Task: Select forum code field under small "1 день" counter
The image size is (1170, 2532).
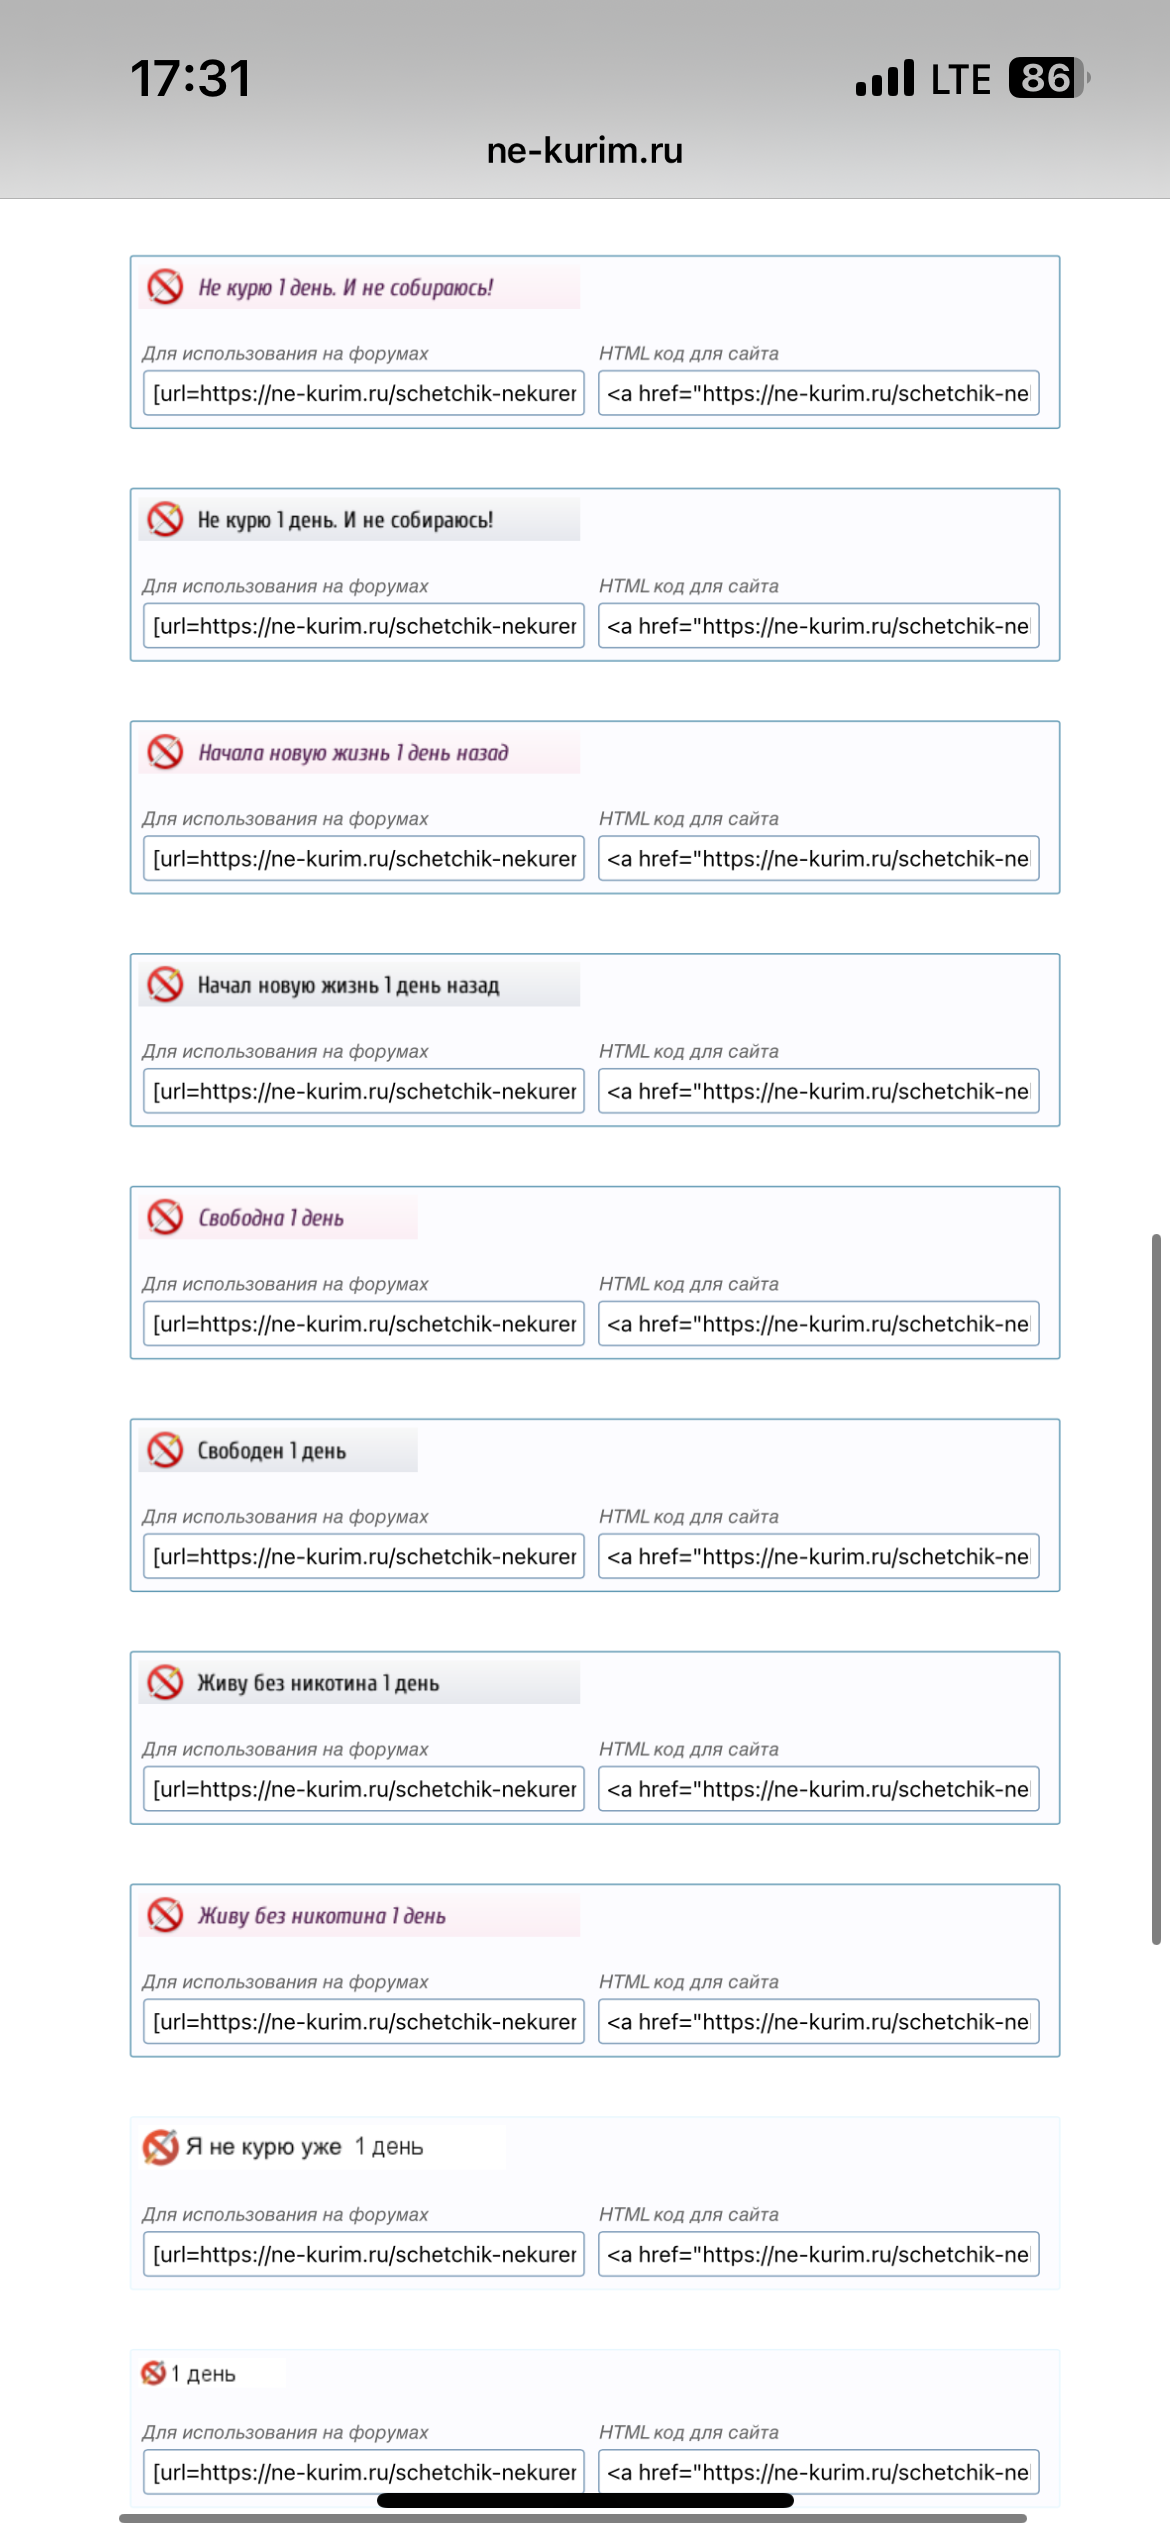Action: tap(364, 2472)
